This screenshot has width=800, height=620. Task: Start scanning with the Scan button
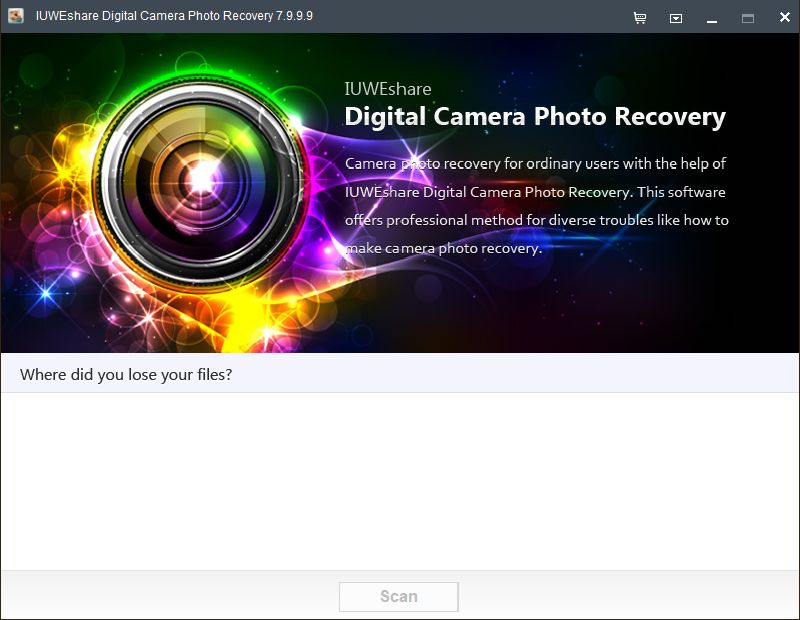coord(399,596)
